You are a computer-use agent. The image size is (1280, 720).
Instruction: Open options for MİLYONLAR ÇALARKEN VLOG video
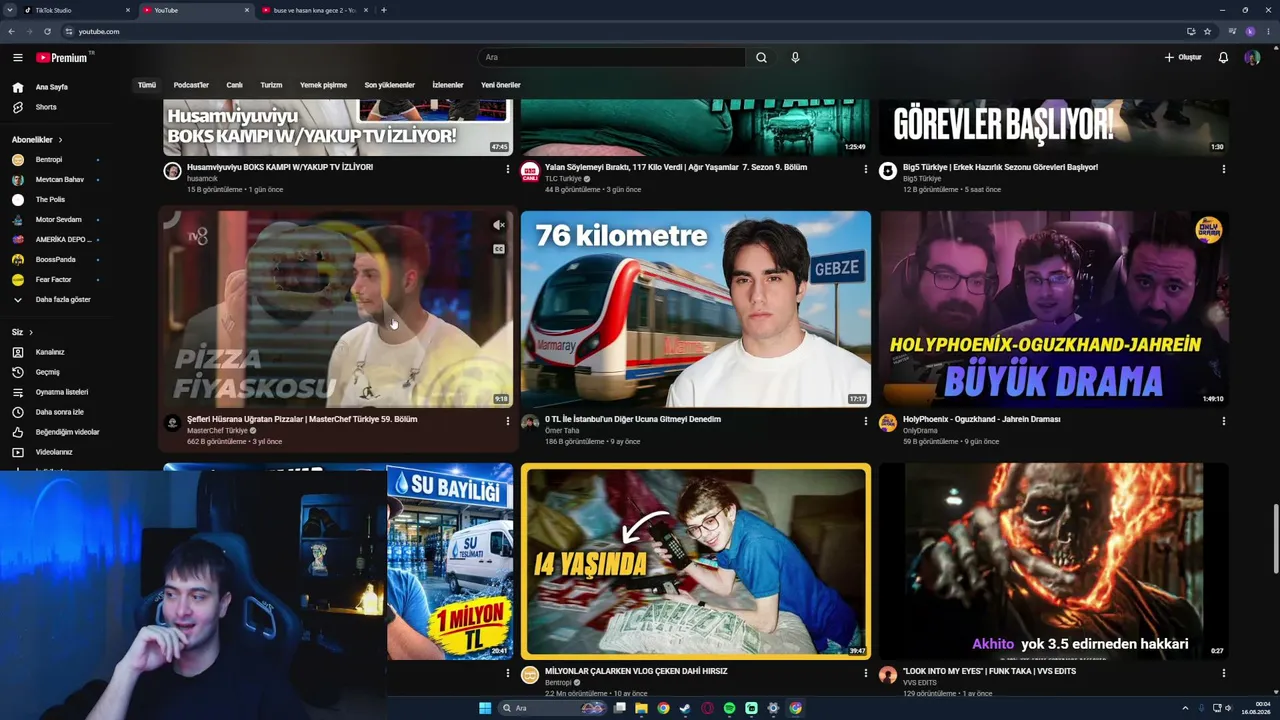click(x=866, y=673)
